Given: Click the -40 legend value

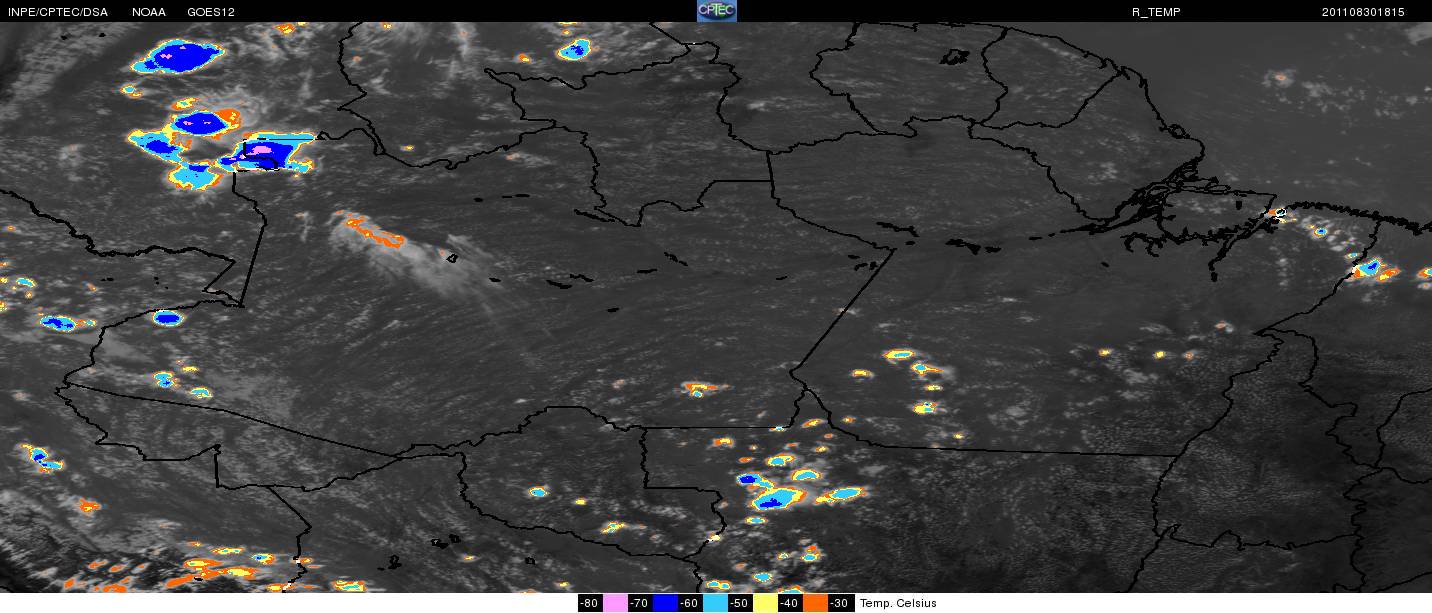Looking at the screenshot, I should pos(789,603).
